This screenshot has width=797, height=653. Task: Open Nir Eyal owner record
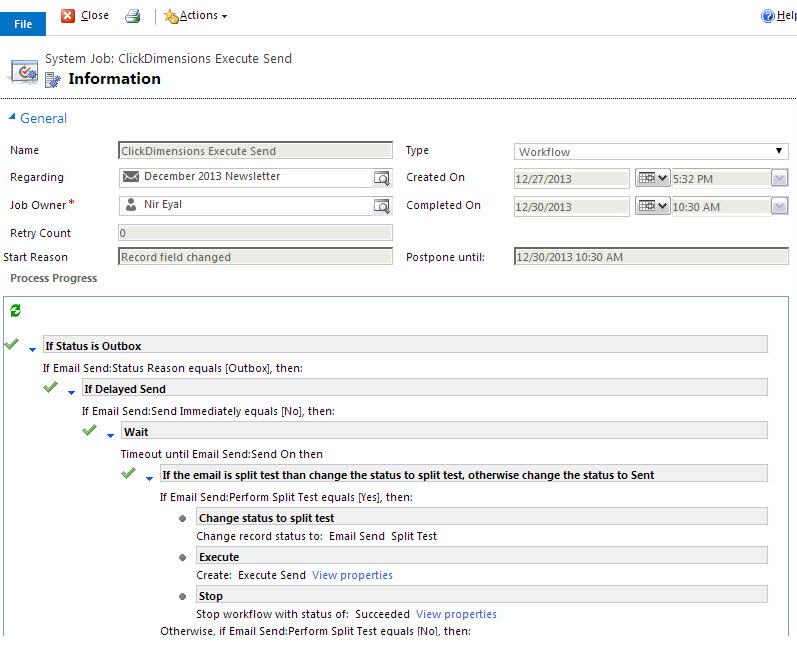[163, 204]
